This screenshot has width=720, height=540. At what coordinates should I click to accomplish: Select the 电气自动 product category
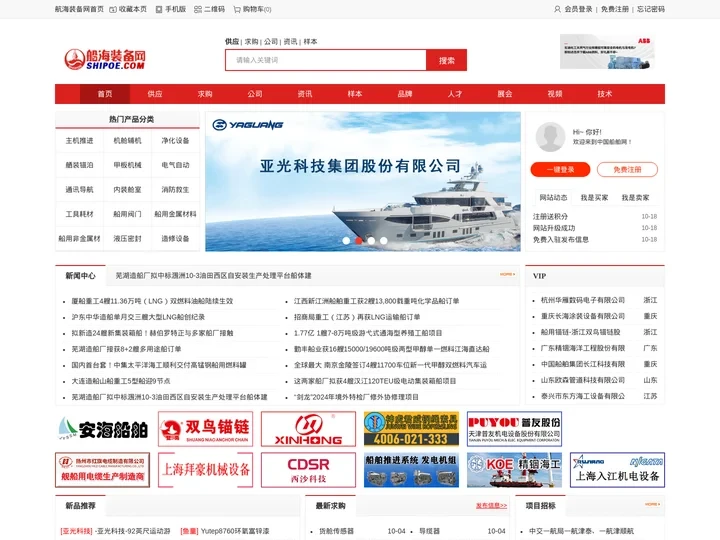[x=175, y=165]
